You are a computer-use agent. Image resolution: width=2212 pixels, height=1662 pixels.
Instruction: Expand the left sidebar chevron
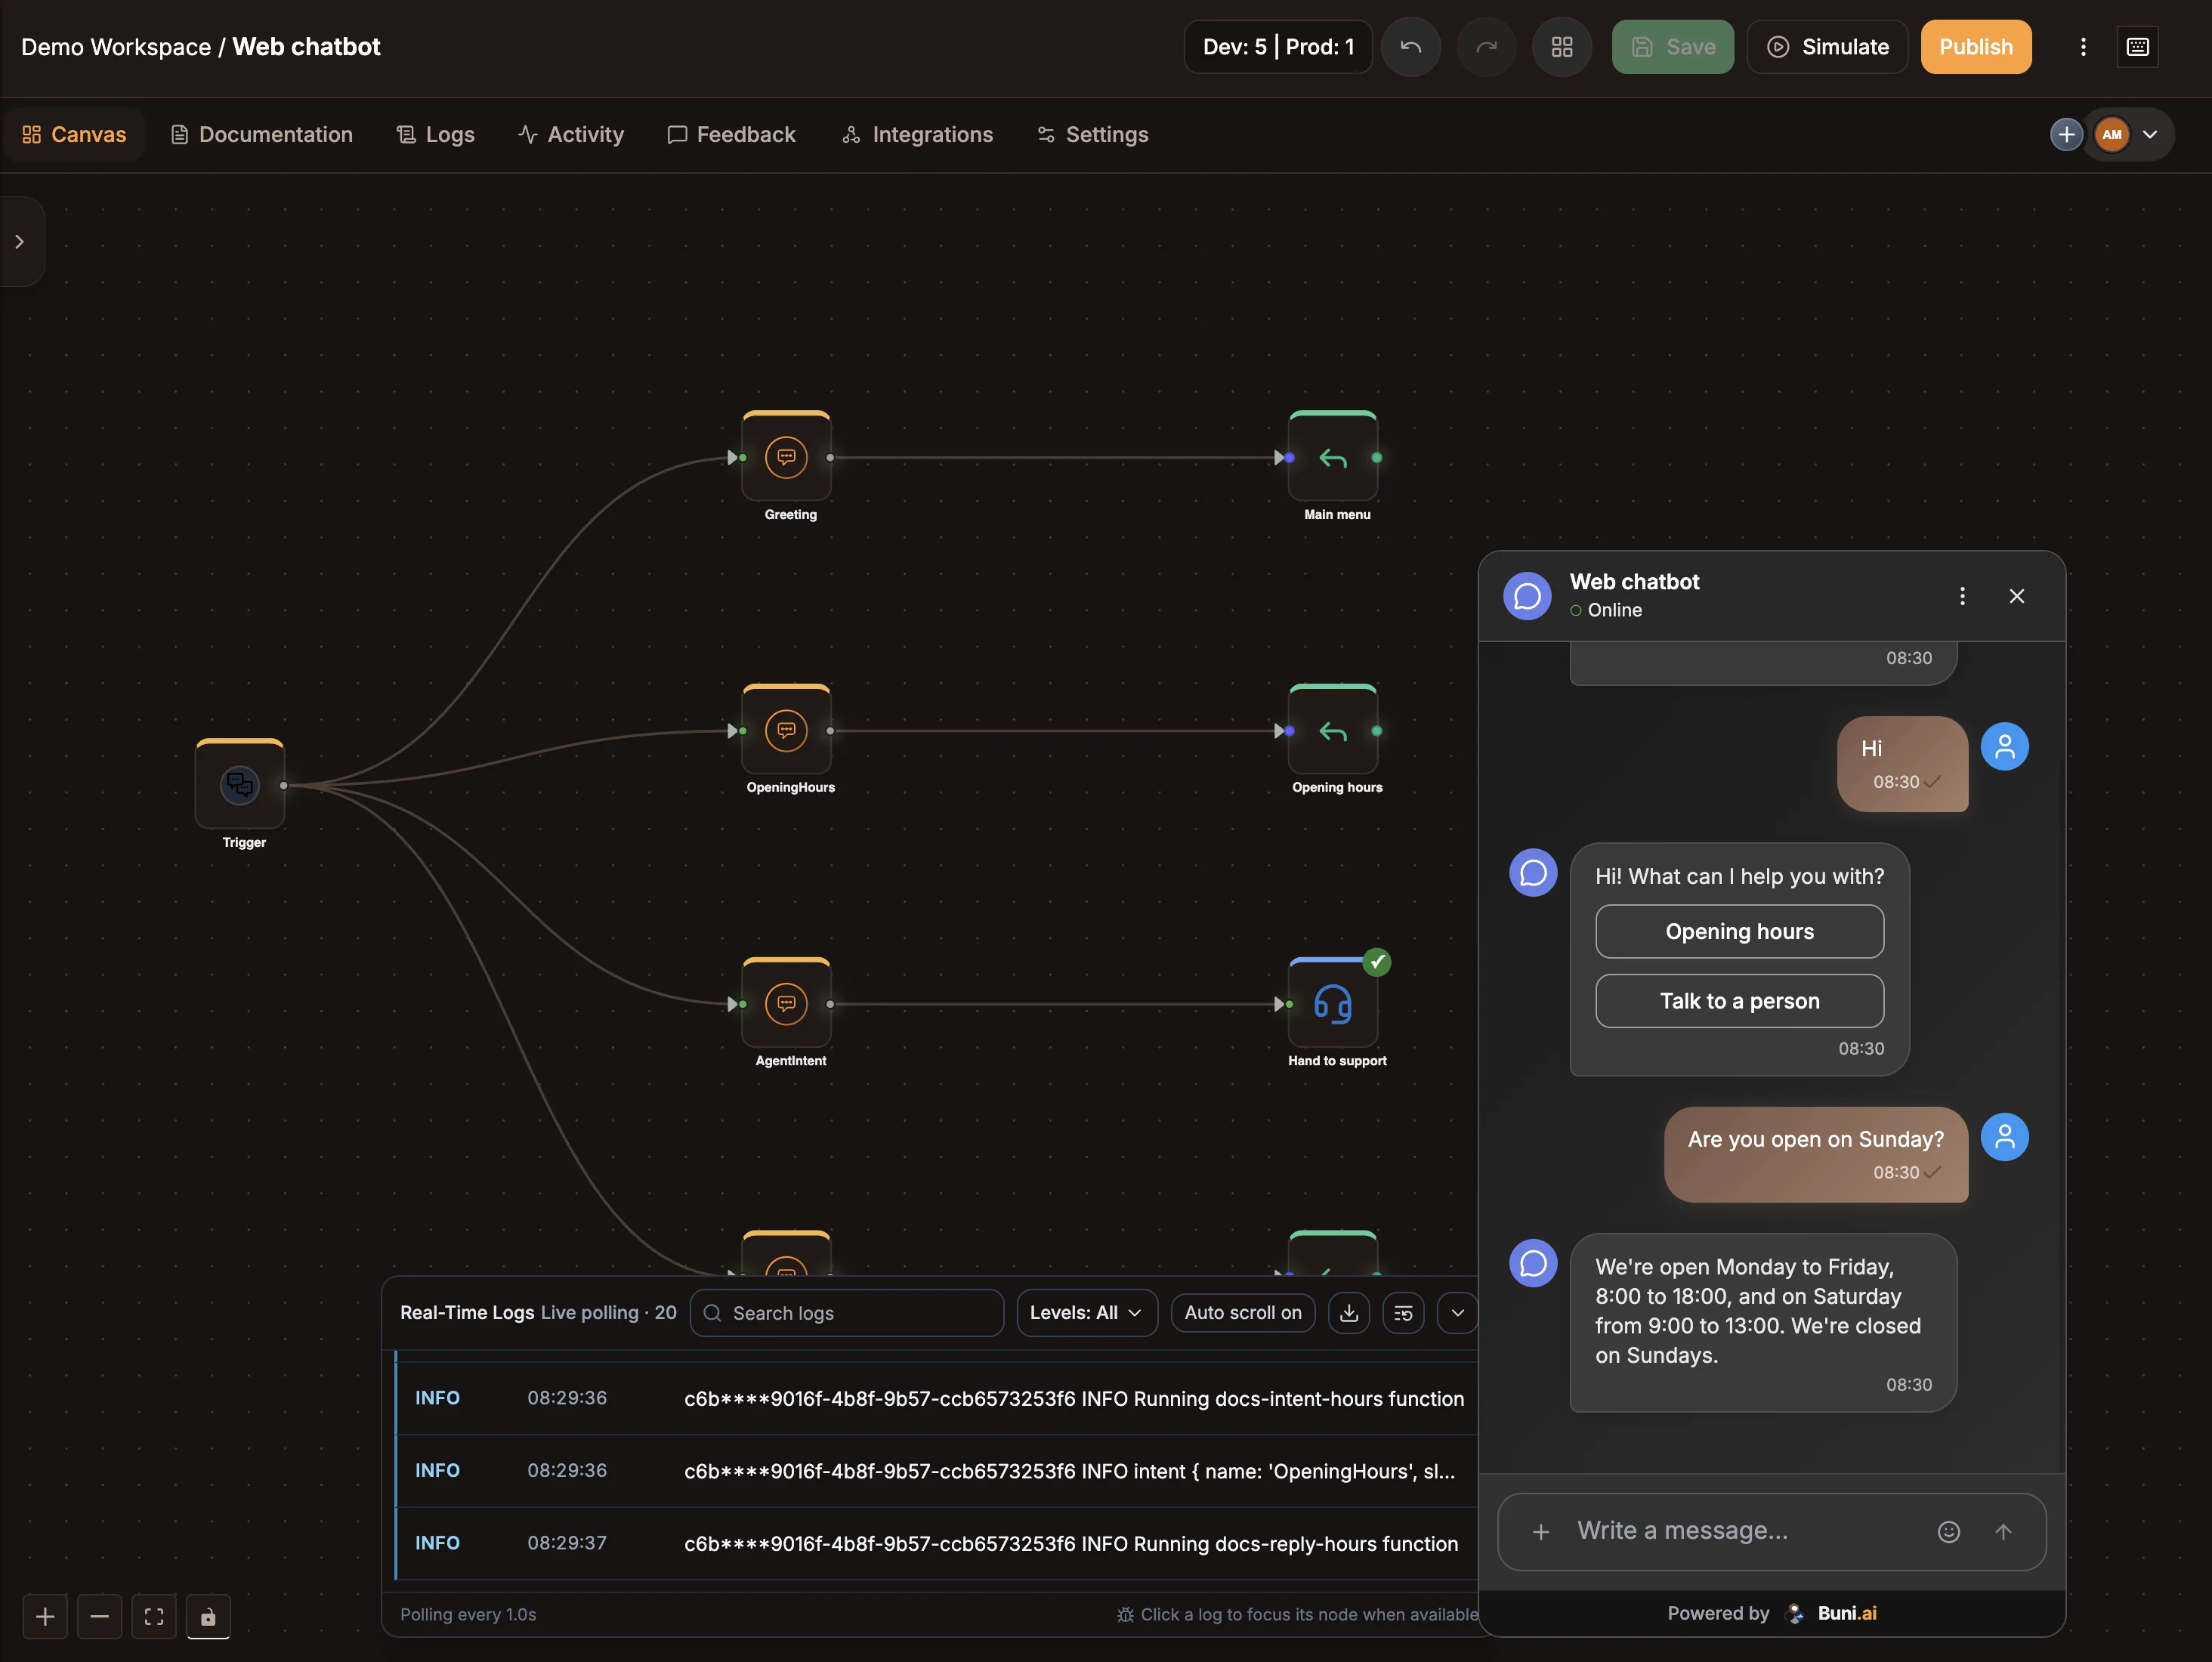20,242
